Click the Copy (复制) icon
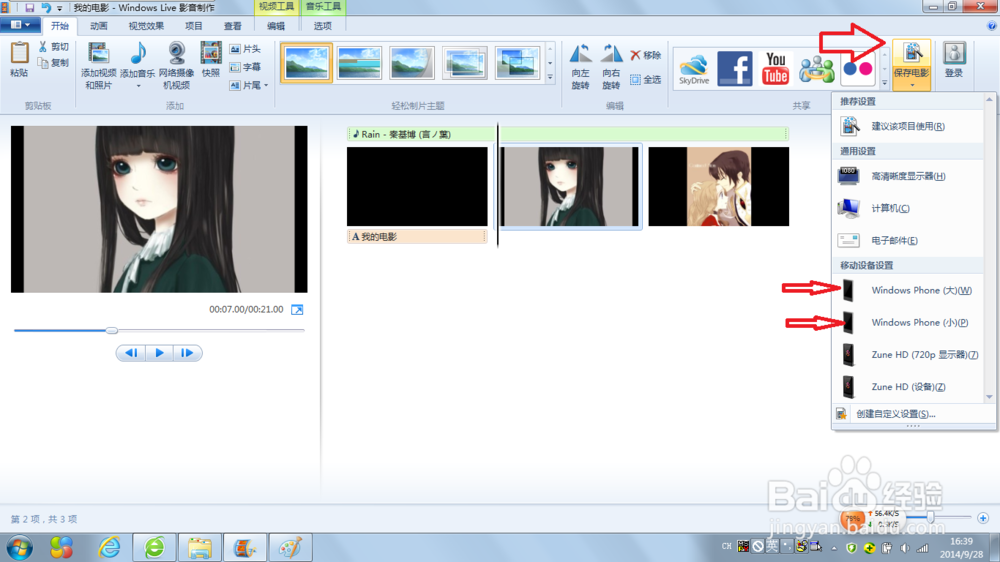Image resolution: width=1000 pixels, height=562 pixels. click(43, 63)
